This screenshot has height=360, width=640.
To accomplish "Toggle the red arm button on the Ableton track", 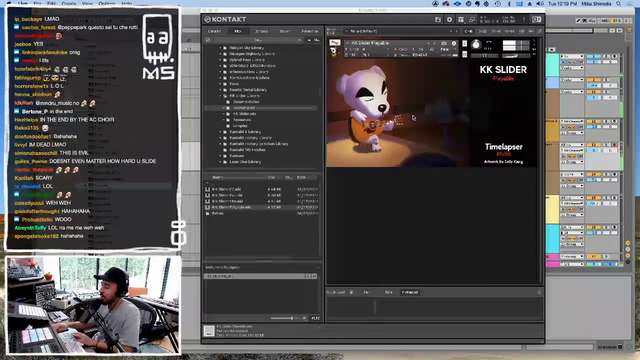I will coord(614,144).
